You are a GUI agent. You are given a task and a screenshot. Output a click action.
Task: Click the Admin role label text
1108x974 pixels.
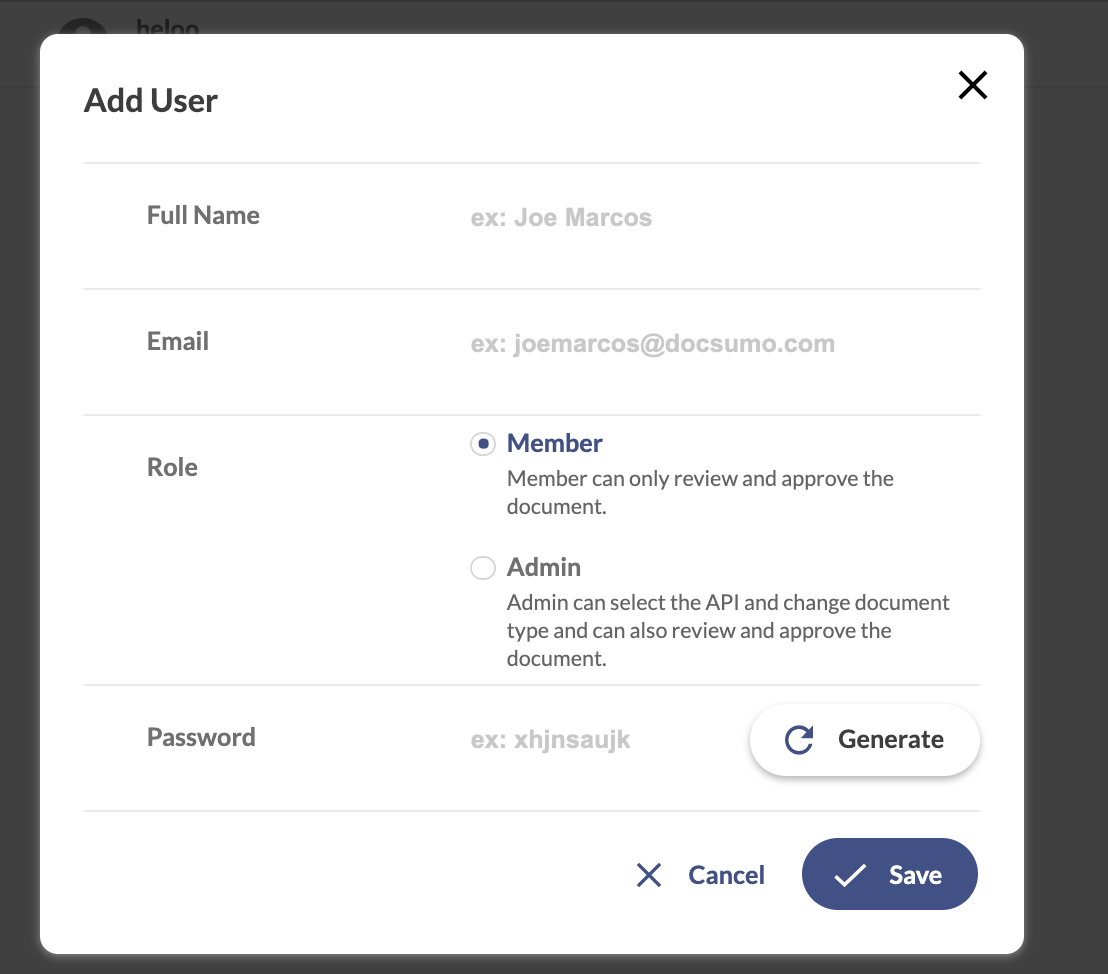pyautogui.click(x=544, y=567)
